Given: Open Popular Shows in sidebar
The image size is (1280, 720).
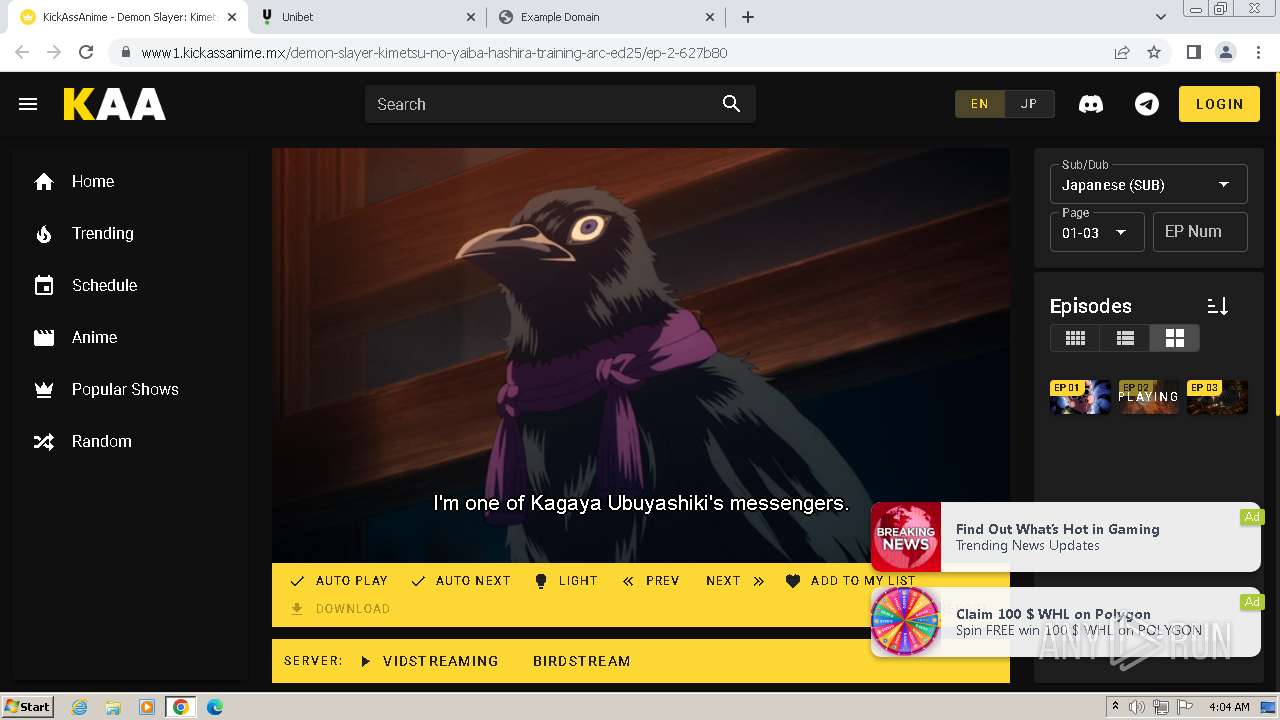Looking at the screenshot, I should coord(130,389).
